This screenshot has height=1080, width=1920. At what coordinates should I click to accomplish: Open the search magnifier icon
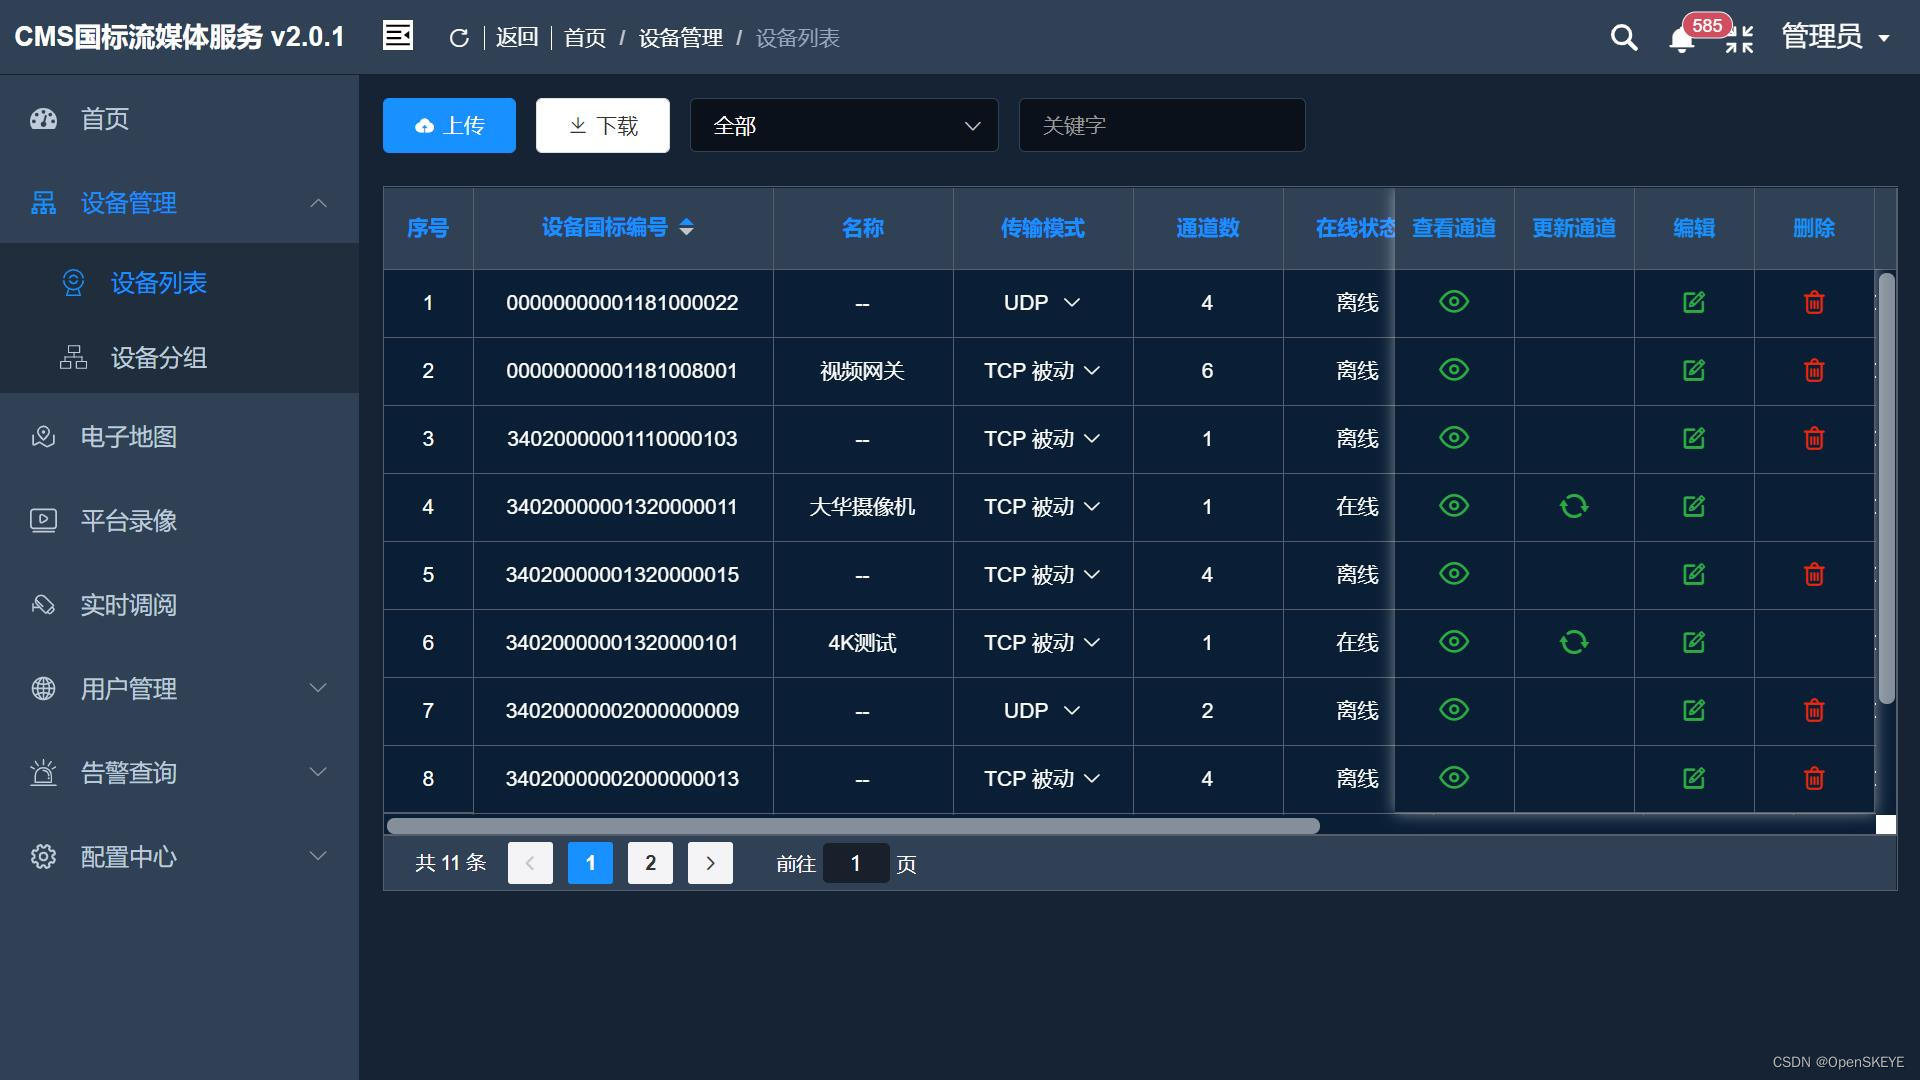pos(1624,38)
